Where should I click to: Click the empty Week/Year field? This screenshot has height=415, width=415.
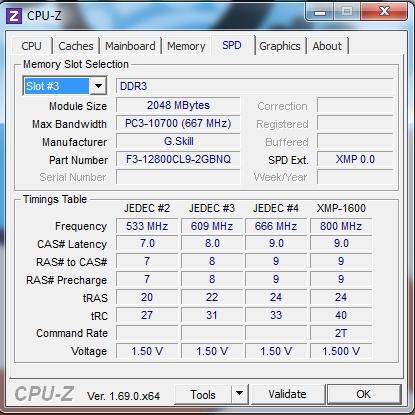click(x=355, y=177)
